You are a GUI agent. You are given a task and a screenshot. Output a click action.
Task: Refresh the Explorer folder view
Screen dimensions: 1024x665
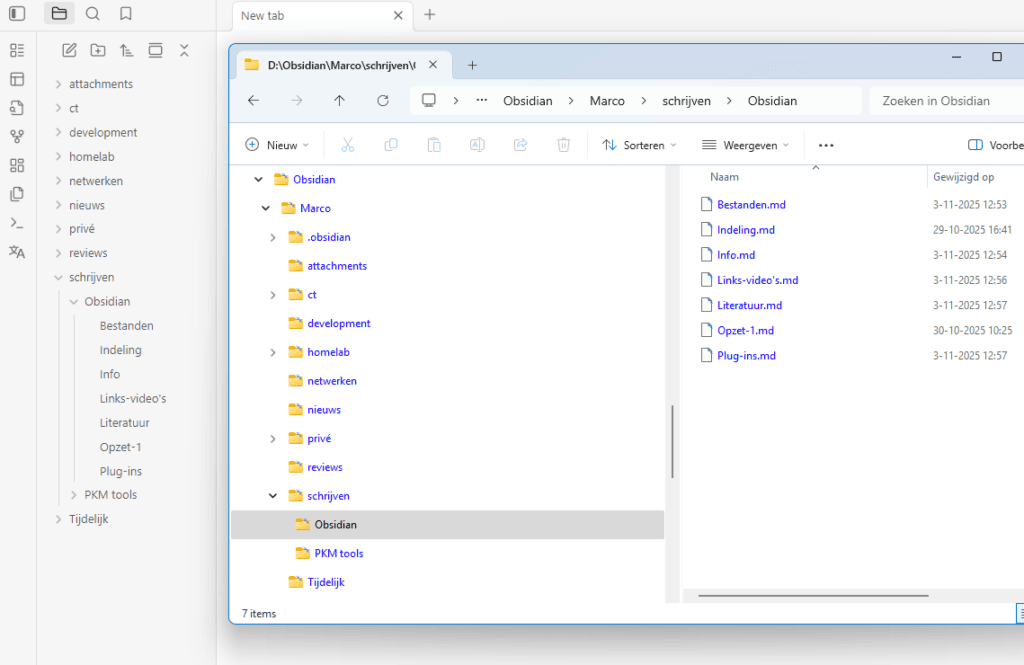pyautogui.click(x=383, y=101)
